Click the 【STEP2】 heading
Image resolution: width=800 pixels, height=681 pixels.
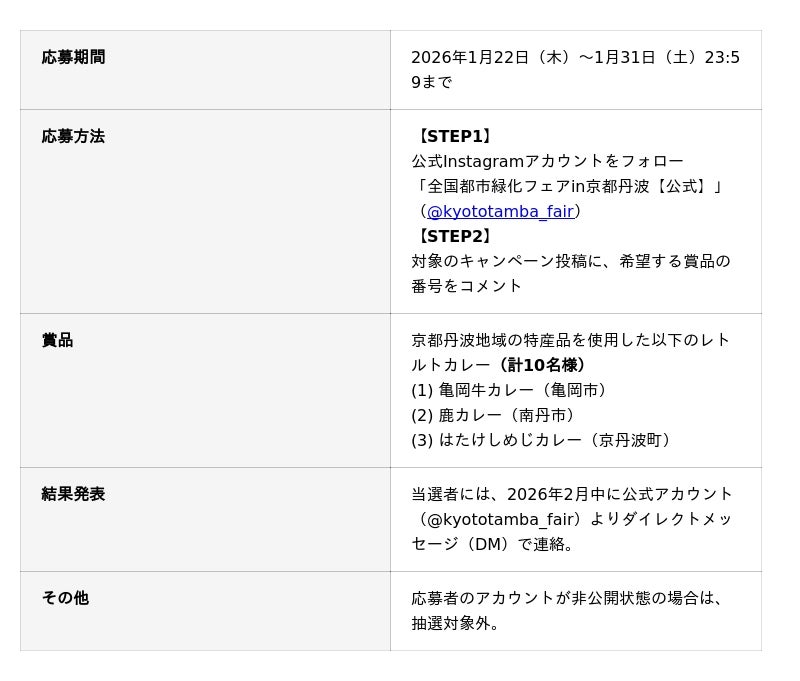454,236
